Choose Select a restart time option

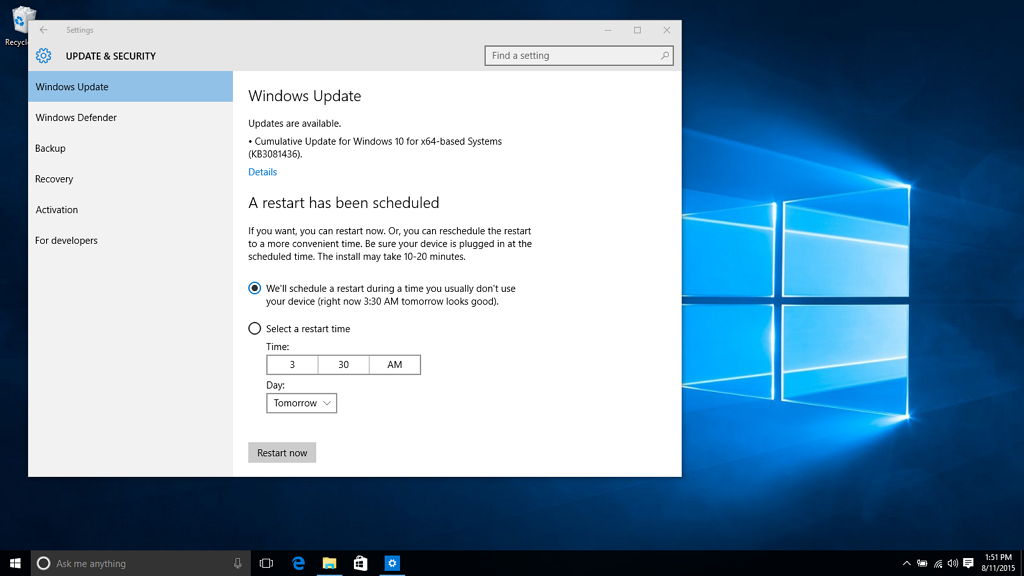coord(255,328)
